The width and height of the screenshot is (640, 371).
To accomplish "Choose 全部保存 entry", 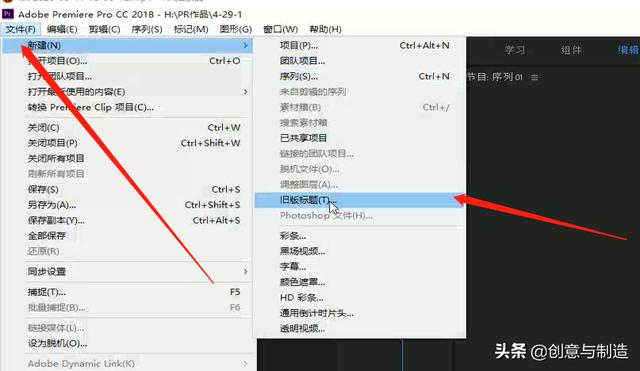I will pyautogui.click(x=128, y=236).
